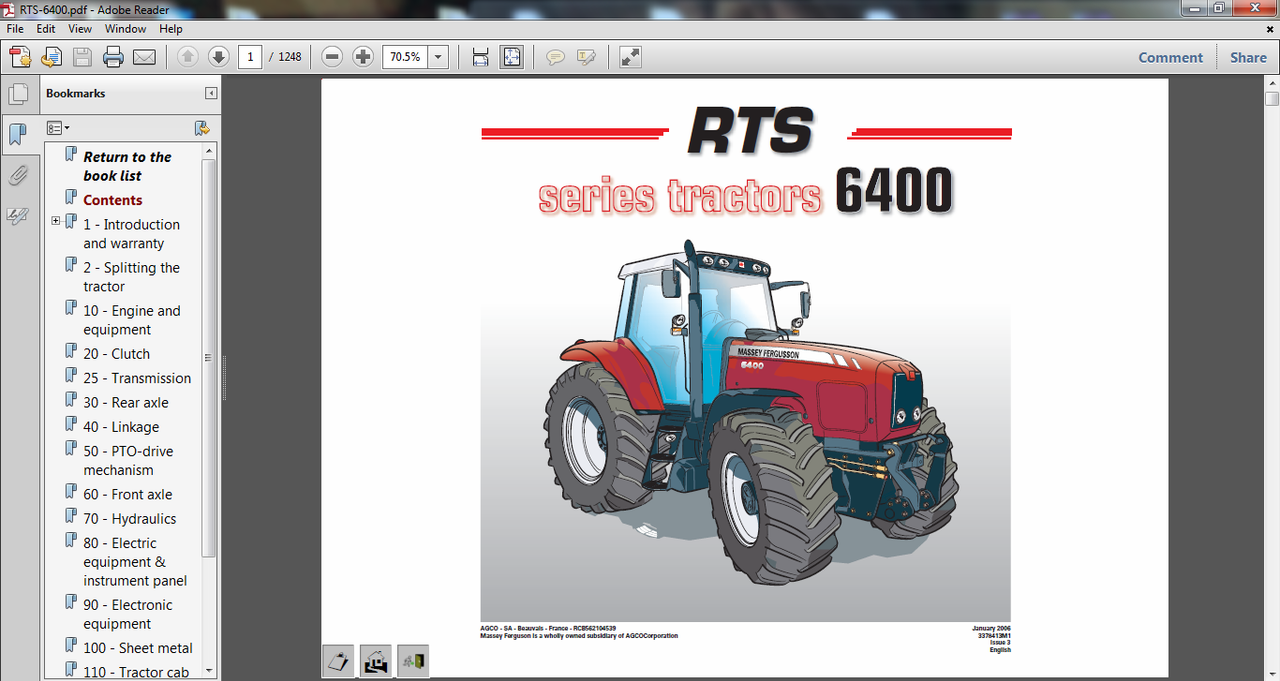Select '100 - Sheet metal' bookmark
This screenshot has width=1280, height=681.
click(138, 648)
